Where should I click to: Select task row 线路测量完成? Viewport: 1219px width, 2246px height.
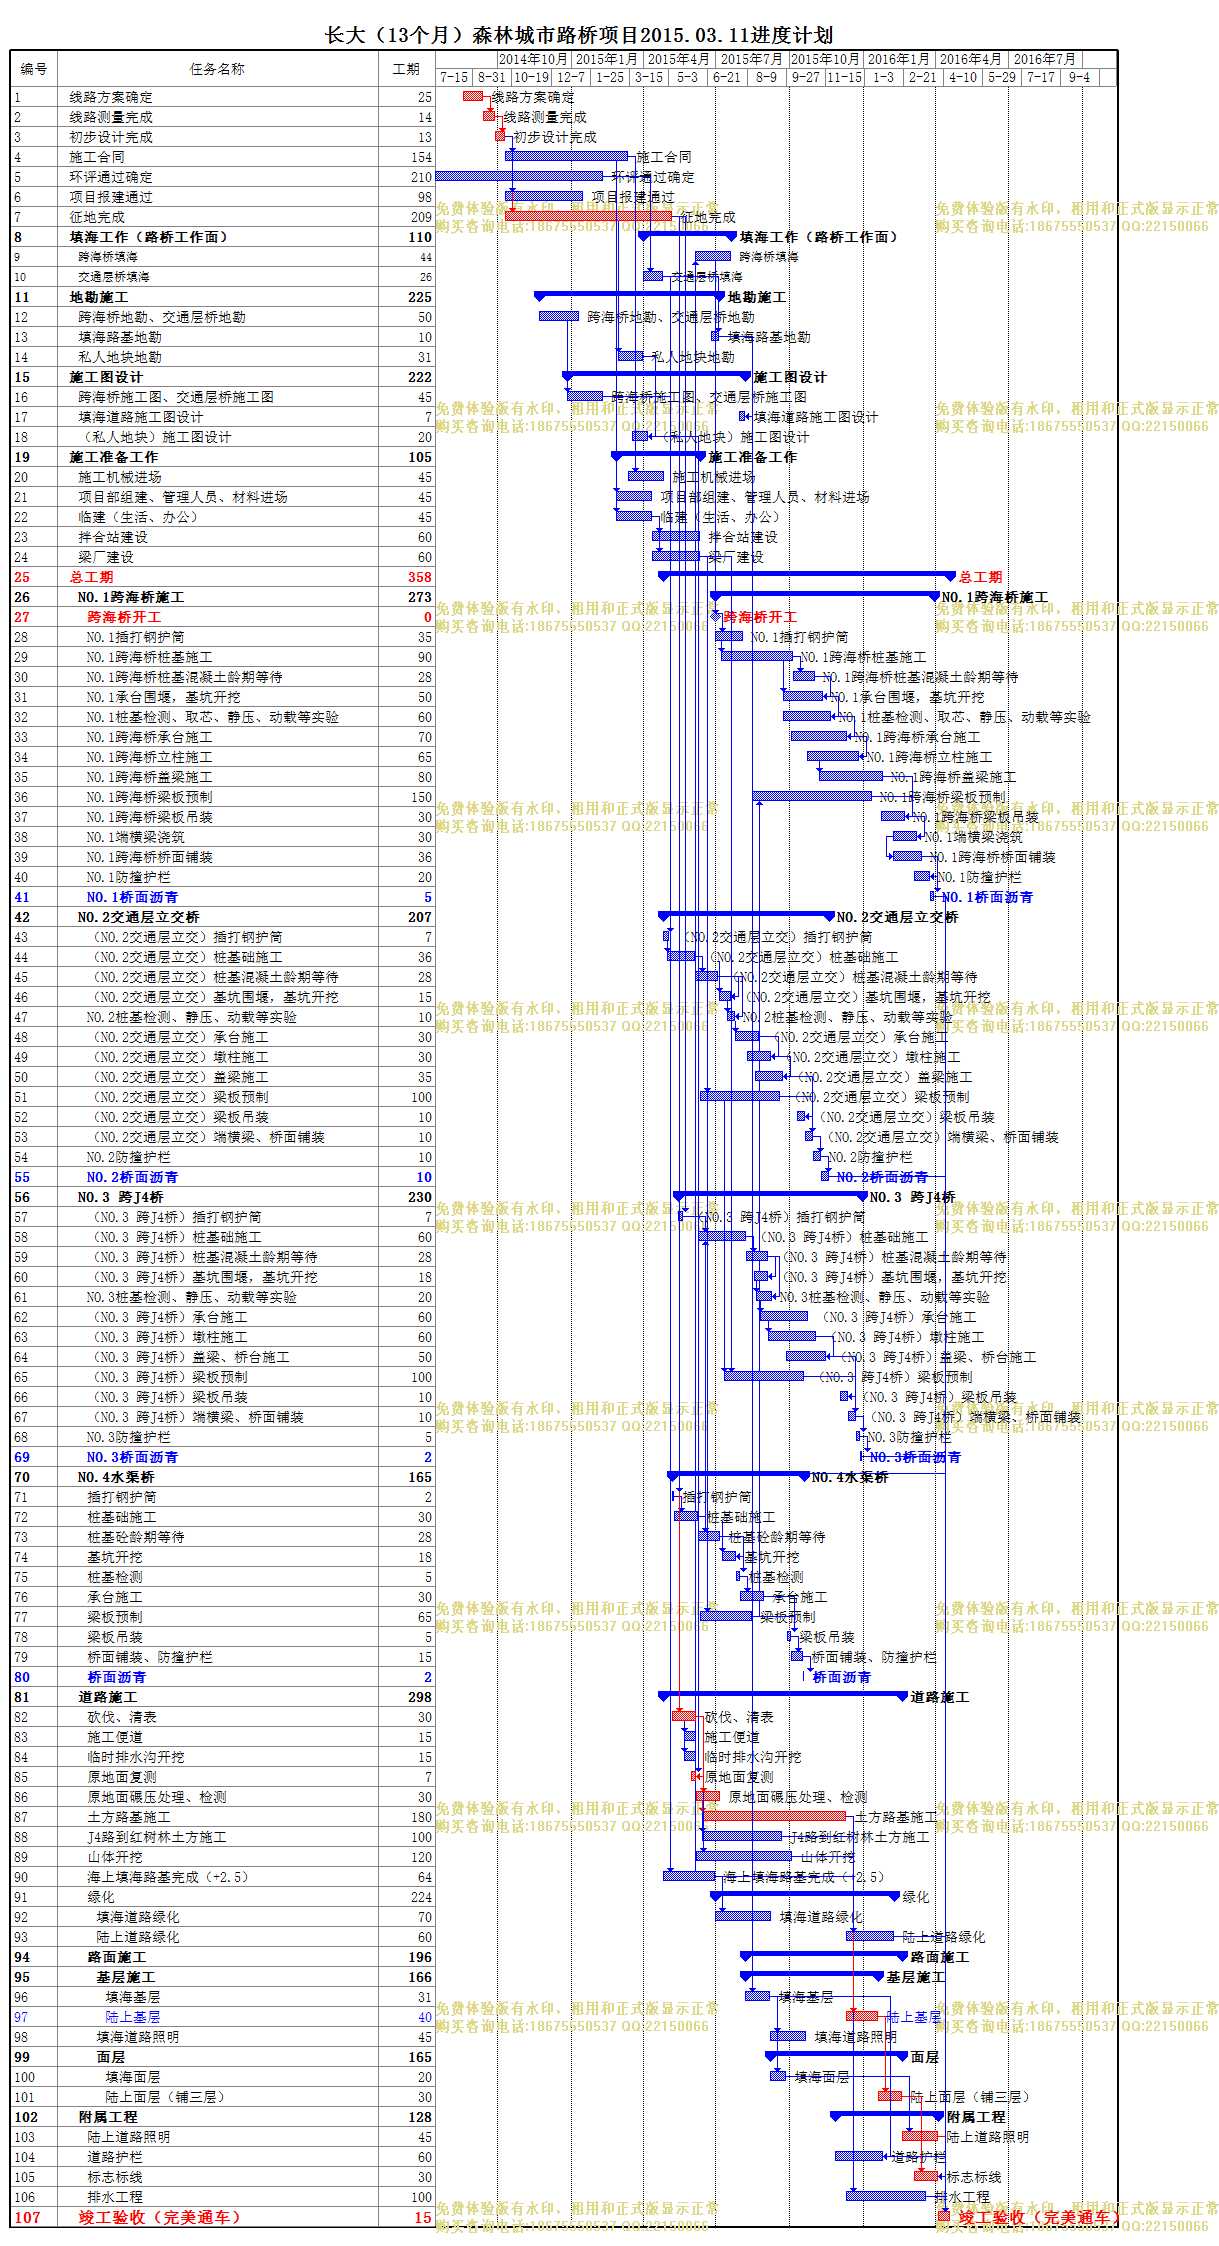(222, 117)
